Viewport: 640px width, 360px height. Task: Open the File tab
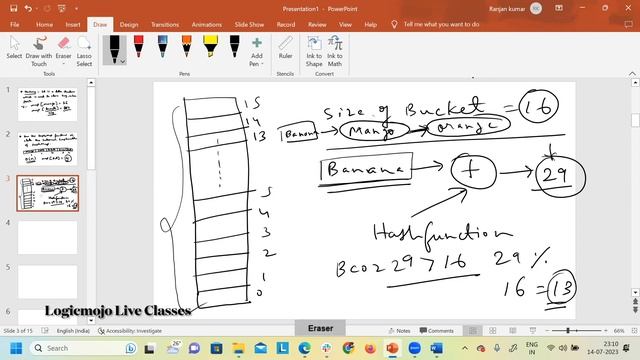pos(15,24)
